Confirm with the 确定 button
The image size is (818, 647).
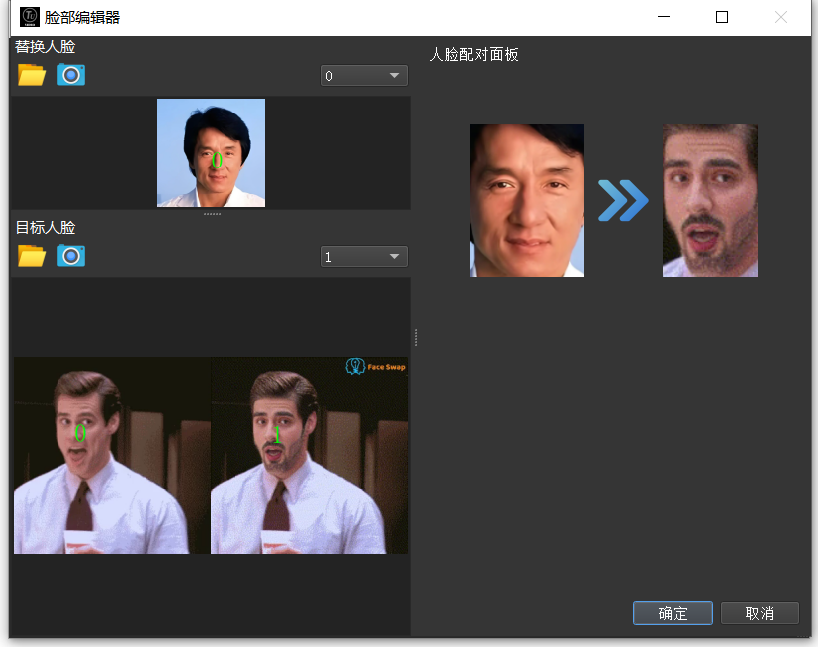click(x=672, y=613)
